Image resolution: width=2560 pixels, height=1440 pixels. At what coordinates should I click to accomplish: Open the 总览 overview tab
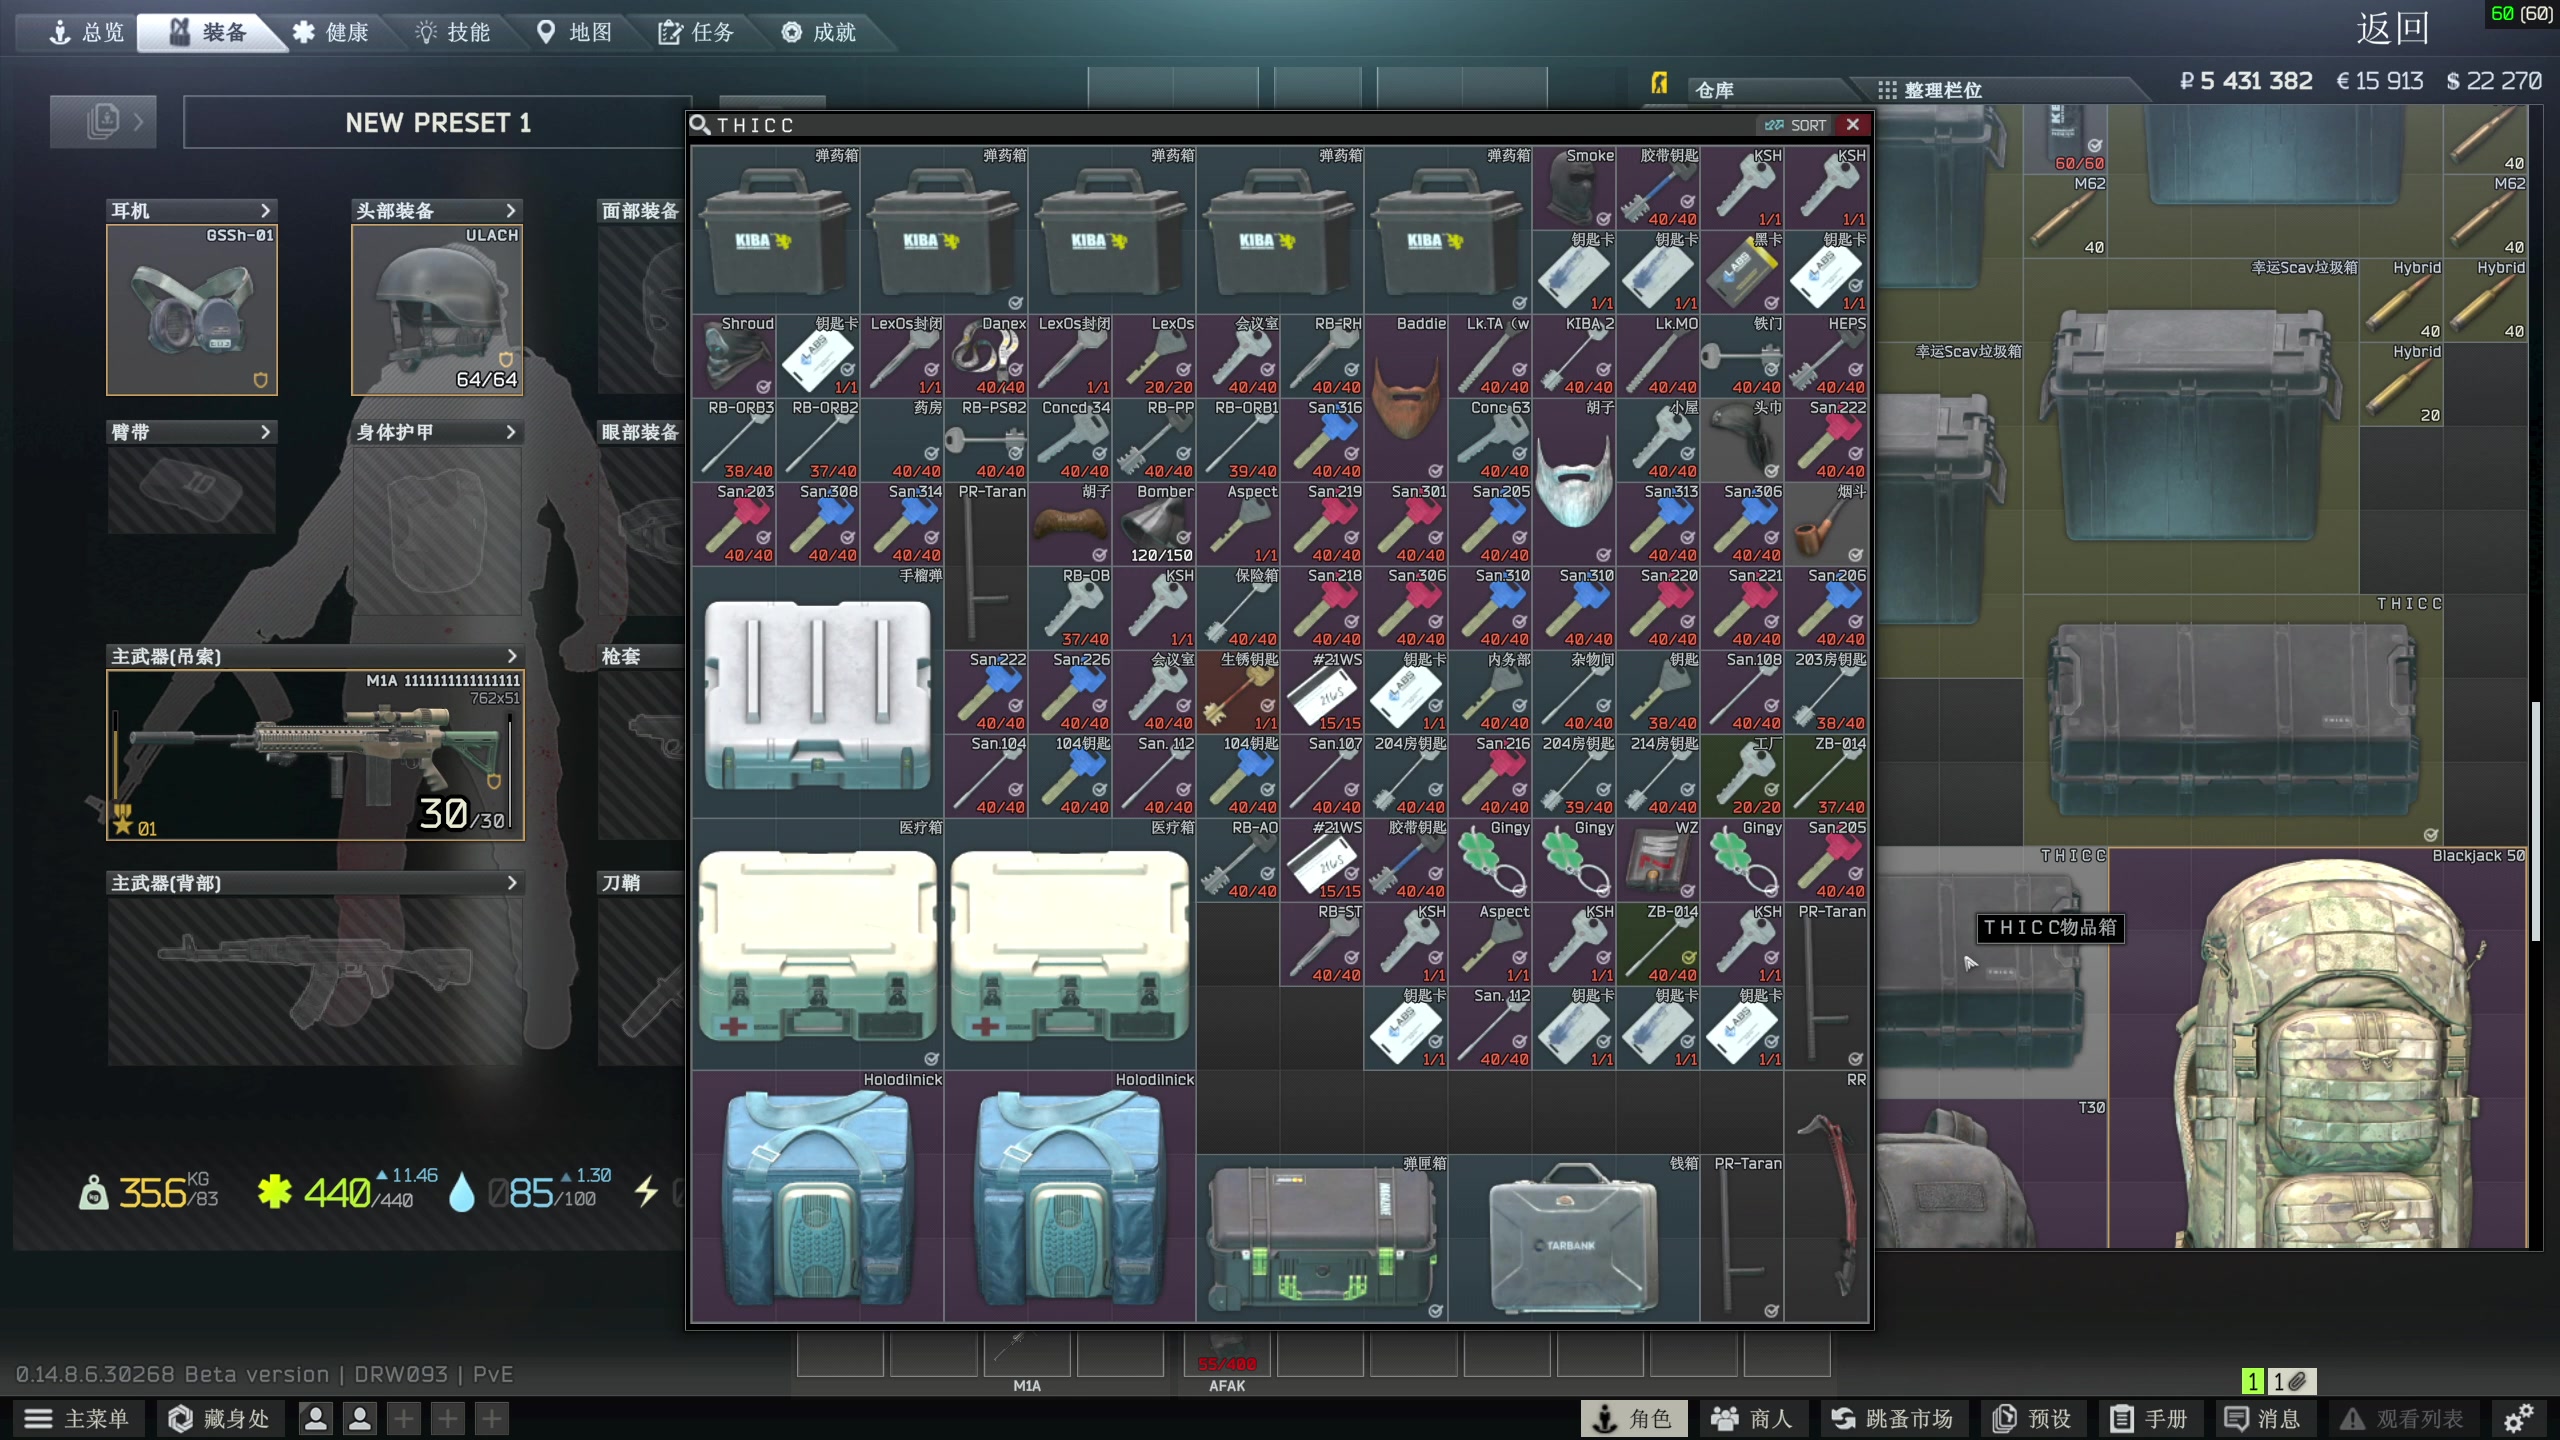(x=87, y=32)
